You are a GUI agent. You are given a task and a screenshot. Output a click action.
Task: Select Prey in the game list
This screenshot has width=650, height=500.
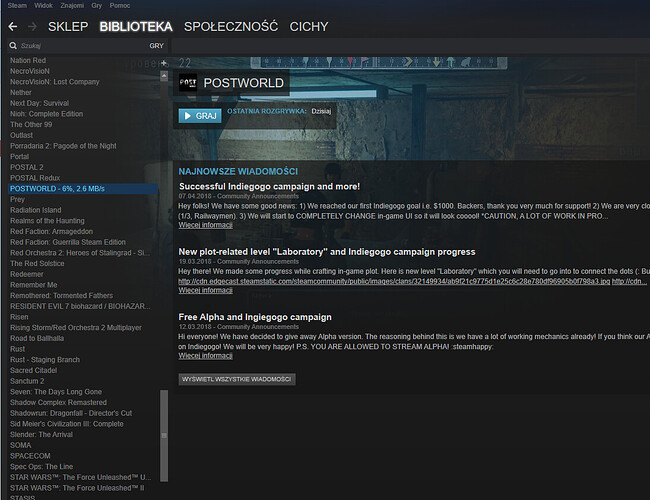[x=17, y=199]
